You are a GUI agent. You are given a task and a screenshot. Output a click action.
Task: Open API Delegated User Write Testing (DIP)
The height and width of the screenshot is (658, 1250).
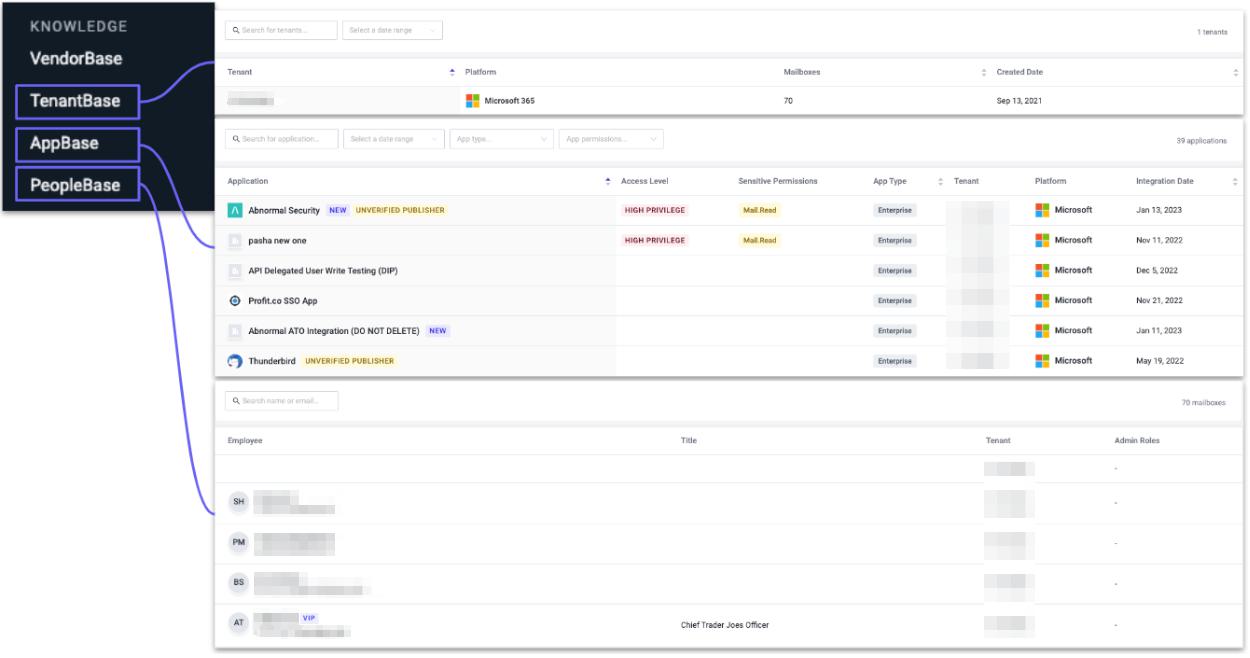tap(323, 271)
